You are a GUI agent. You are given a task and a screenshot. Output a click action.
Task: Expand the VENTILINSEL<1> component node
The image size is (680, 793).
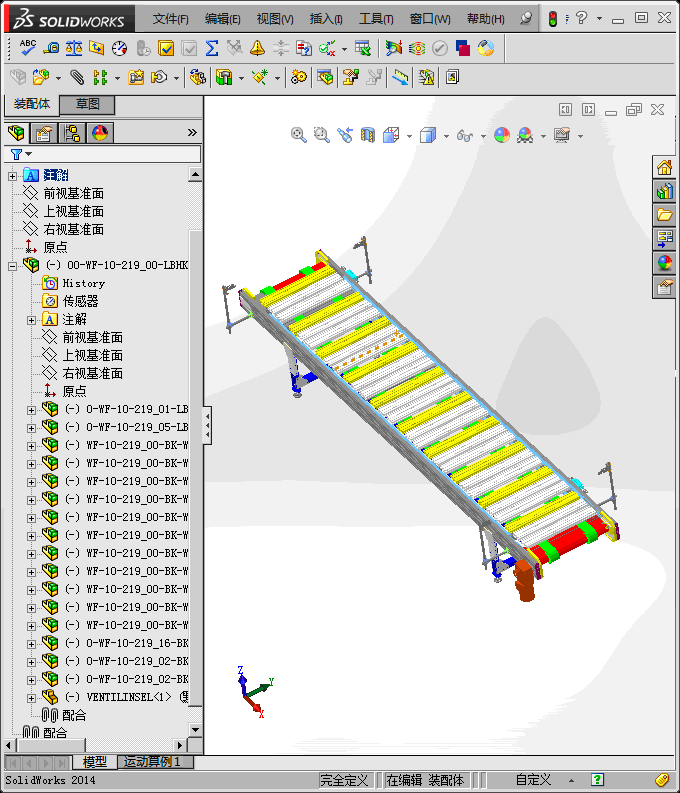31,698
